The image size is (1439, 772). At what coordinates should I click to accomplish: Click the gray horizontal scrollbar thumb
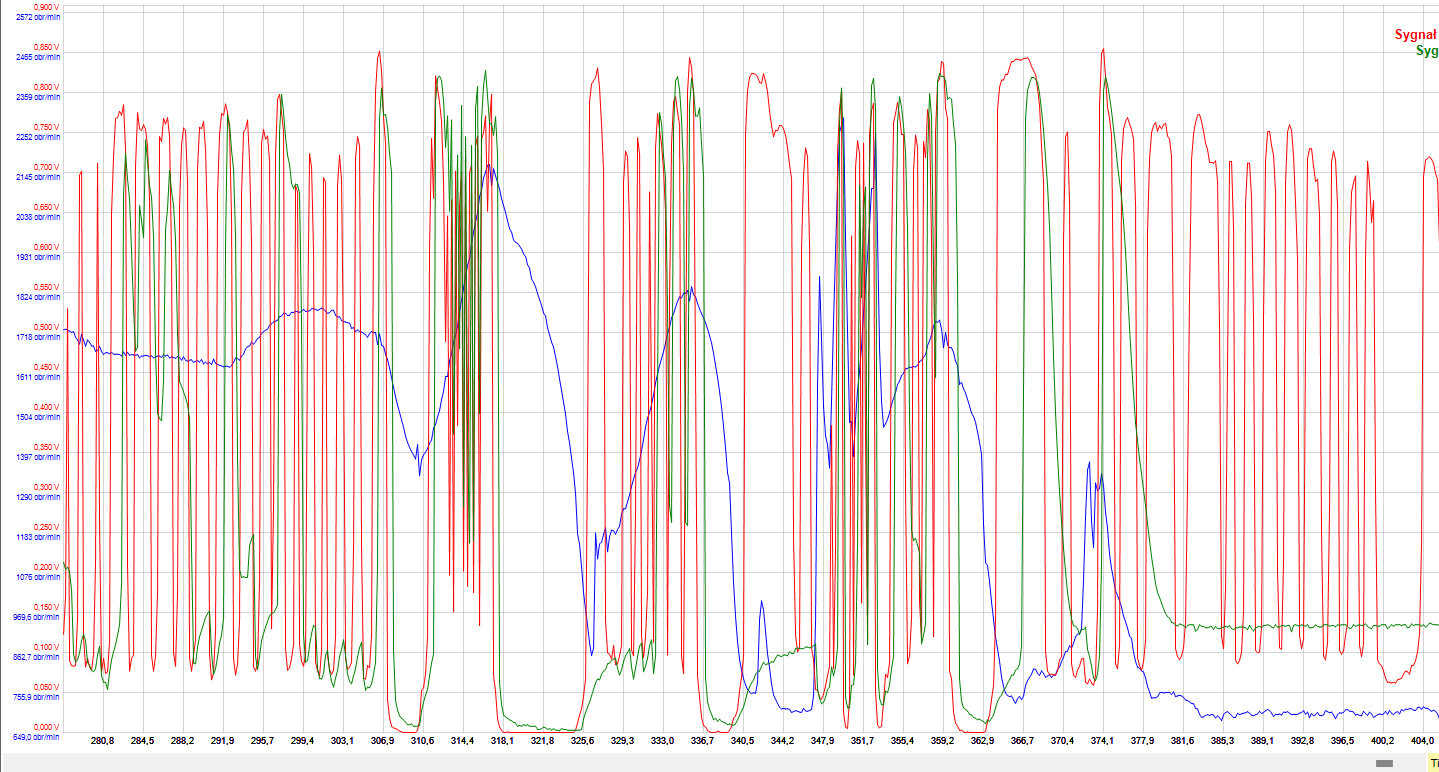pos(1384,763)
